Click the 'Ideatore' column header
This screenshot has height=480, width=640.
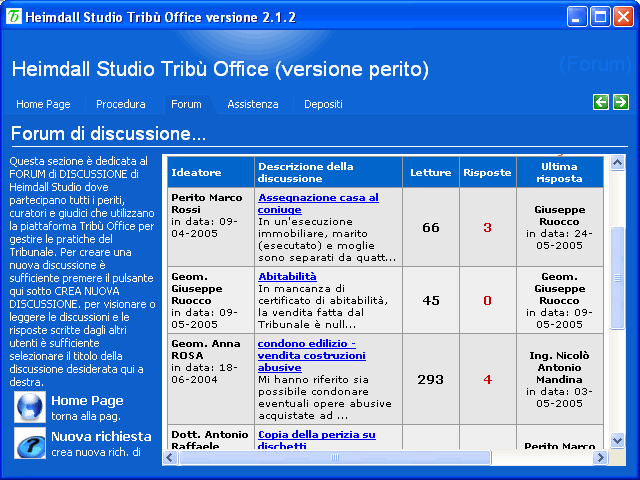[x=211, y=173]
